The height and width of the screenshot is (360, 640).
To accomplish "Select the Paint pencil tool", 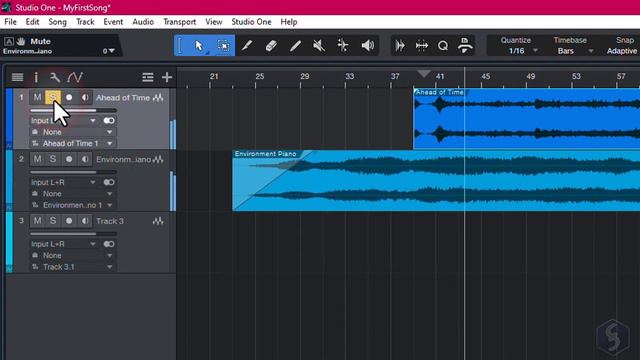I will [295, 45].
